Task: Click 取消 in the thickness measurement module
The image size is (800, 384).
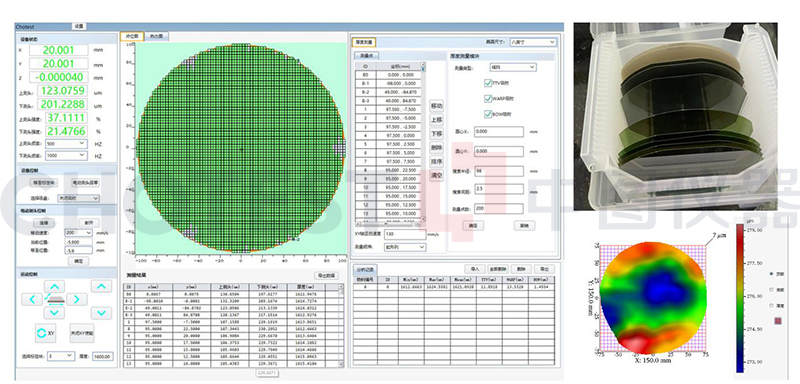Action: point(524,225)
